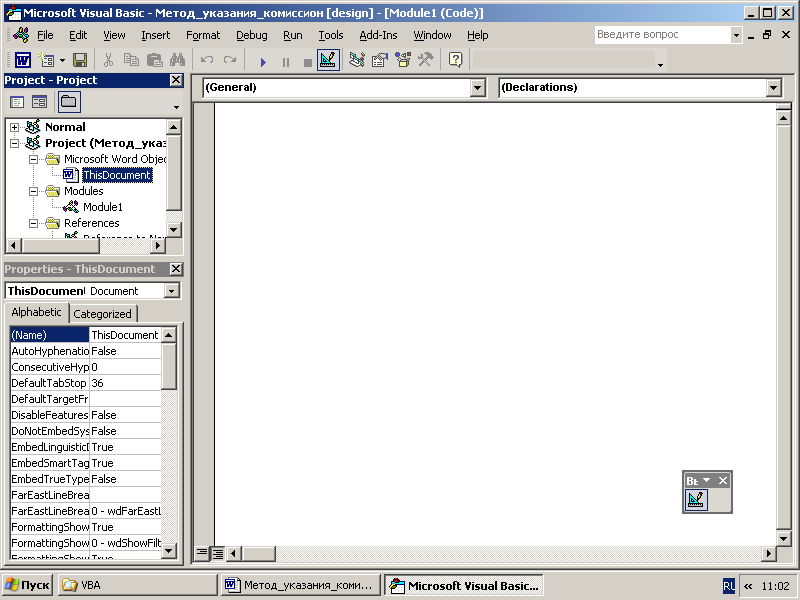Open the Properties Window toolbar icon
Screen dimensions: 800x600
click(x=380, y=60)
